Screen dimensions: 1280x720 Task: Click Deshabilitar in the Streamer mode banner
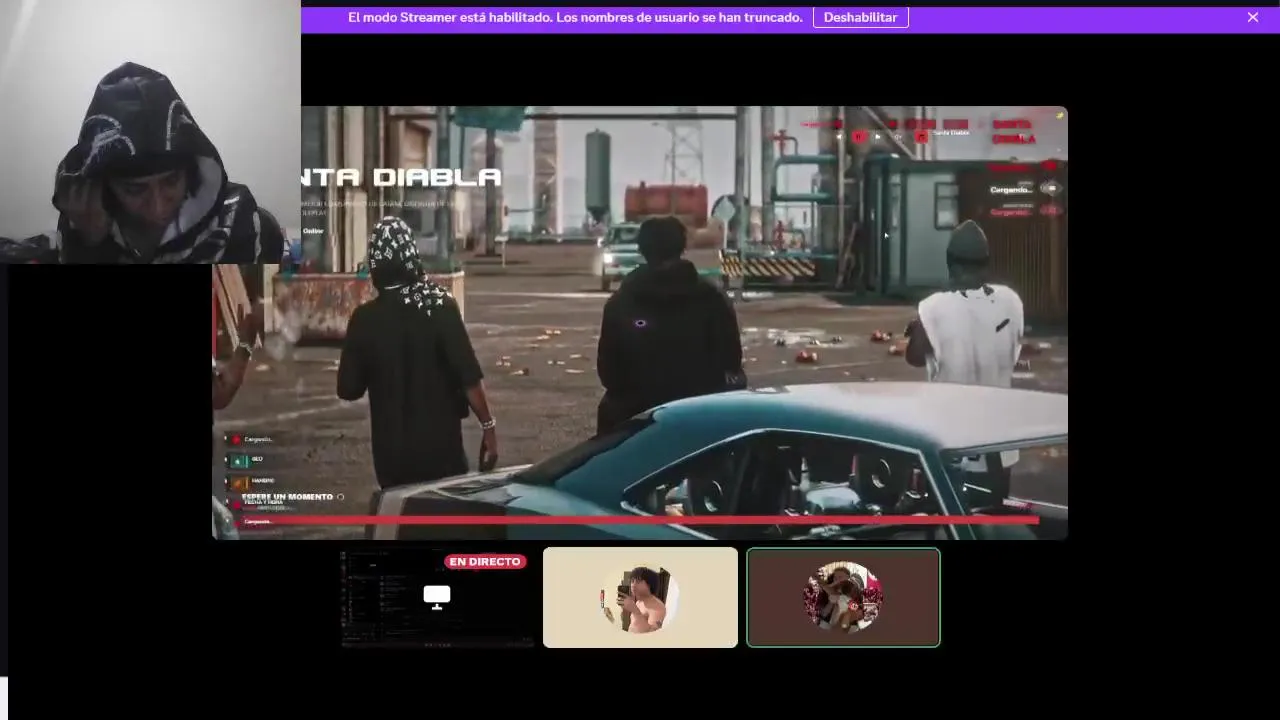click(x=860, y=17)
